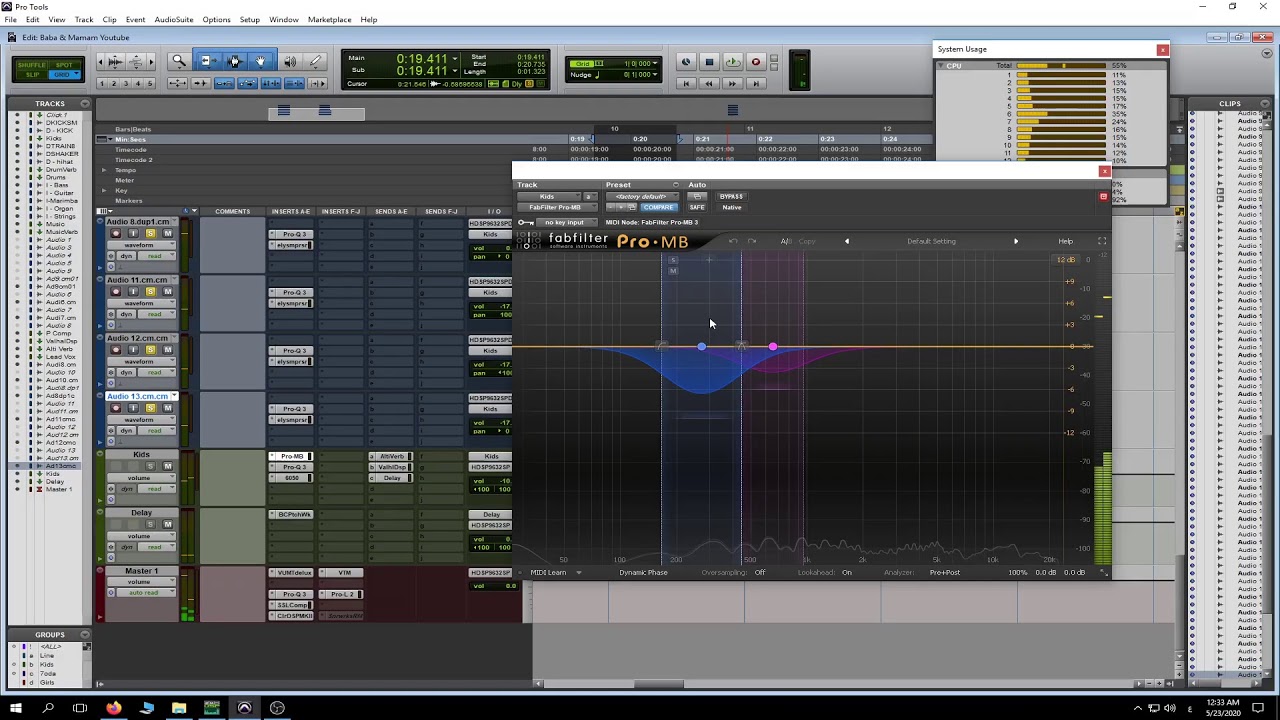Click the Pro-MB band mute M icon
1280x720 pixels.
click(673, 271)
